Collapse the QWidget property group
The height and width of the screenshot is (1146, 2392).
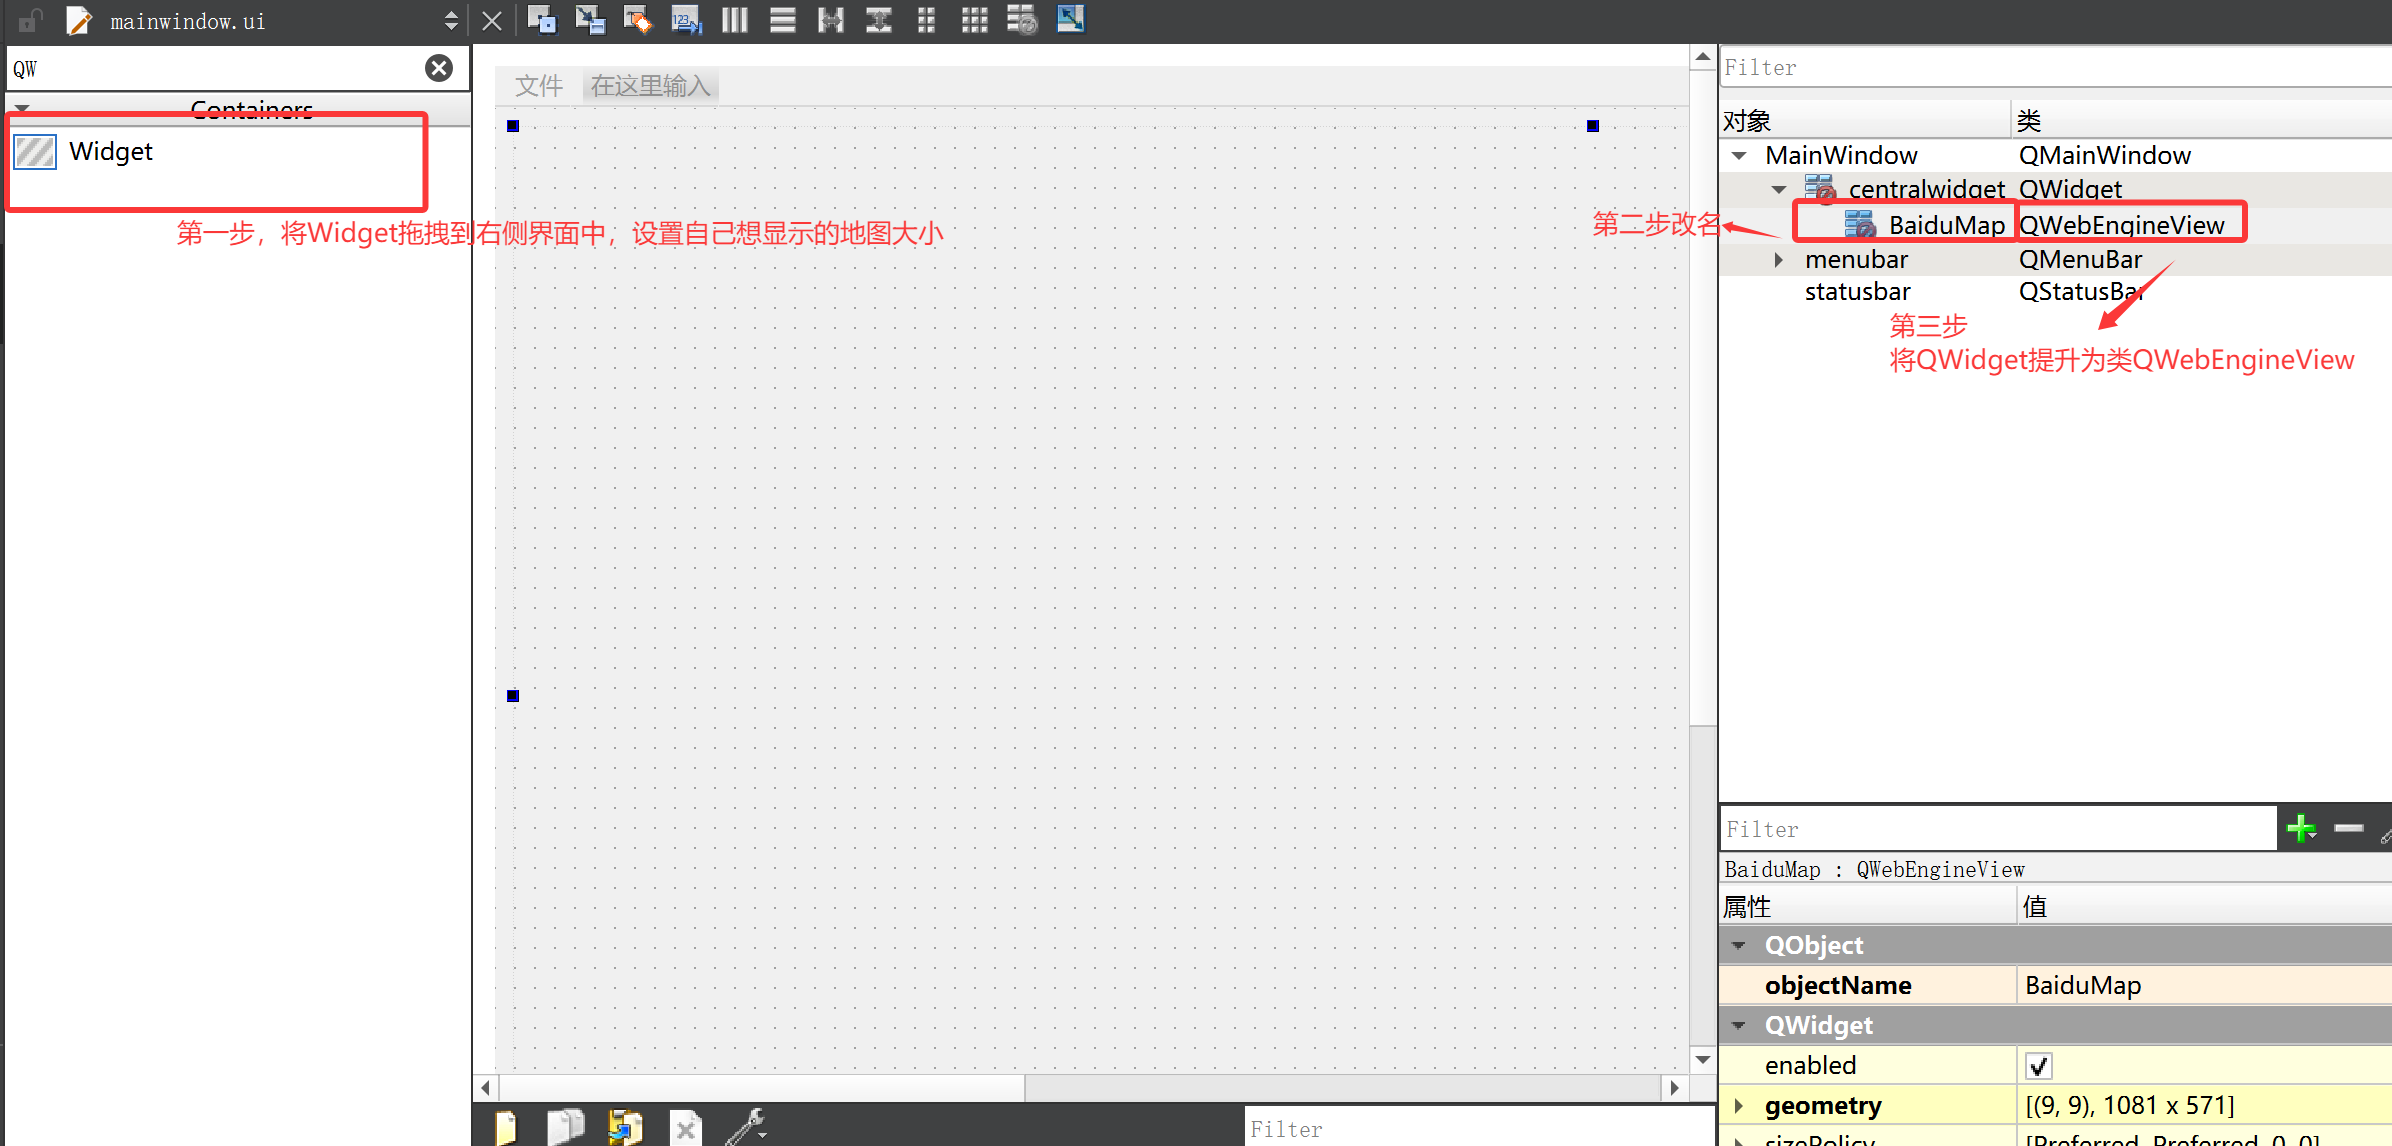coord(1740,1025)
